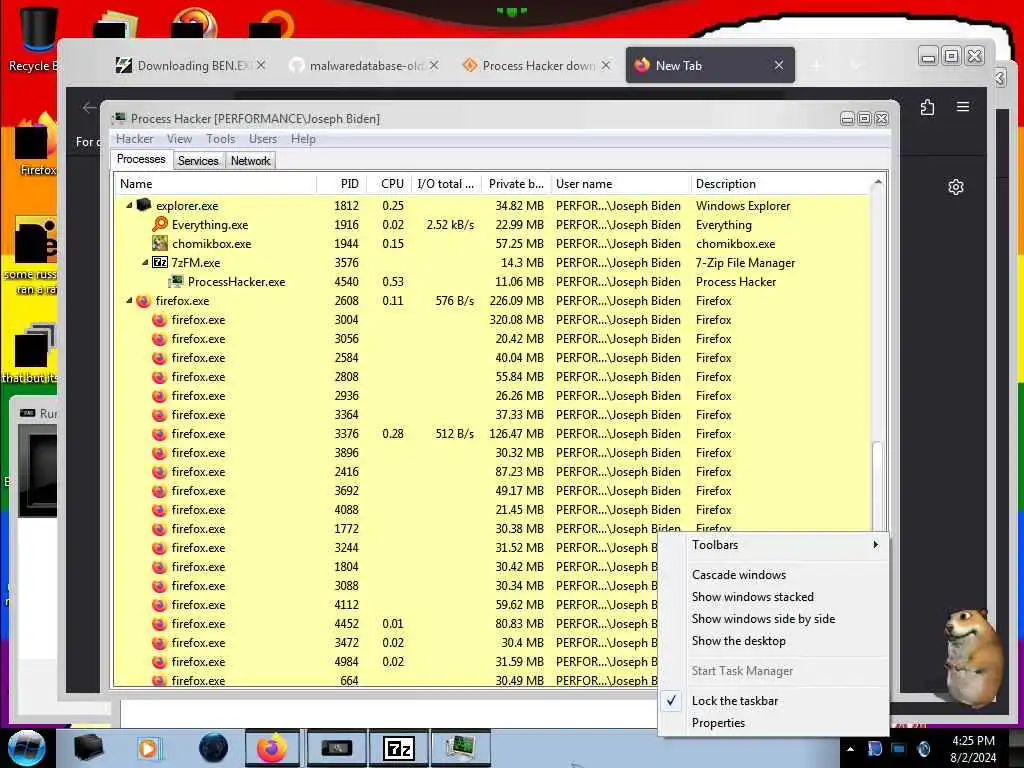
Task: Click the blue flag tray icon
Action: point(874,749)
